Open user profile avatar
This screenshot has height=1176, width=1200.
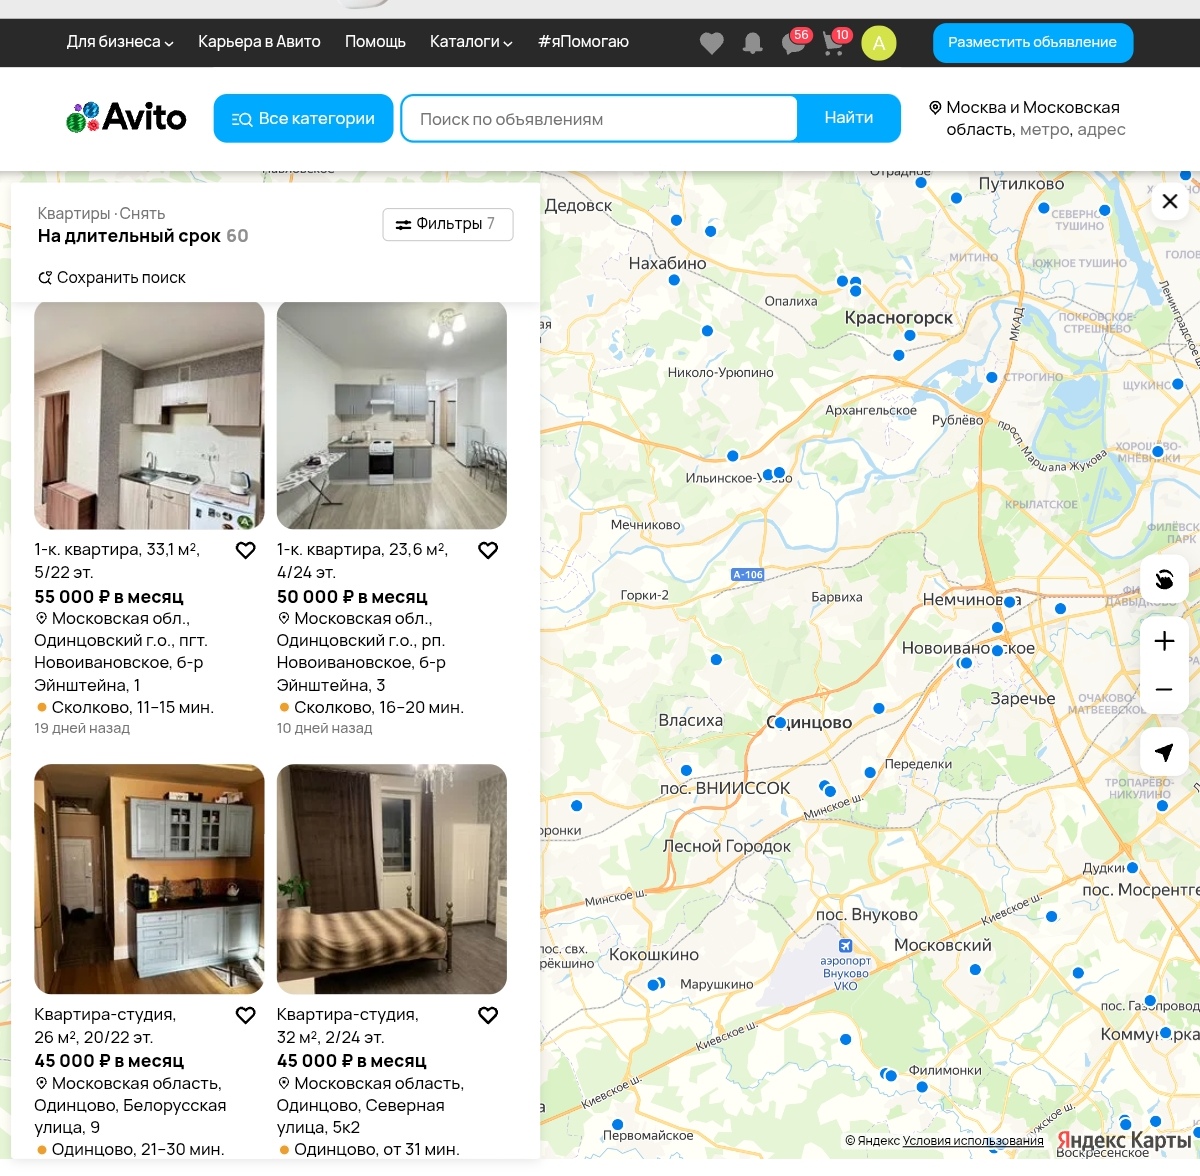coord(878,43)
